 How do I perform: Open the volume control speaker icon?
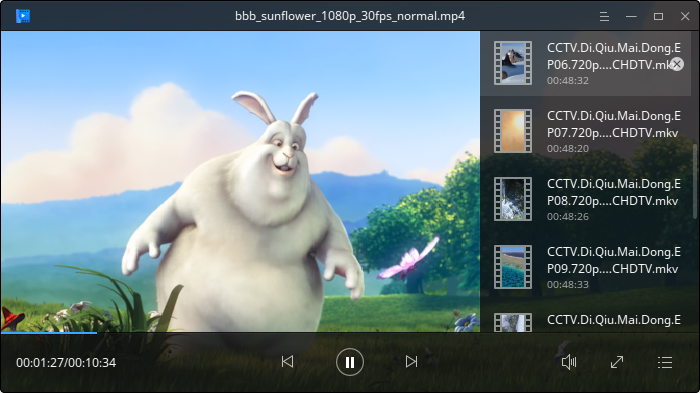[x=569, y=362]
